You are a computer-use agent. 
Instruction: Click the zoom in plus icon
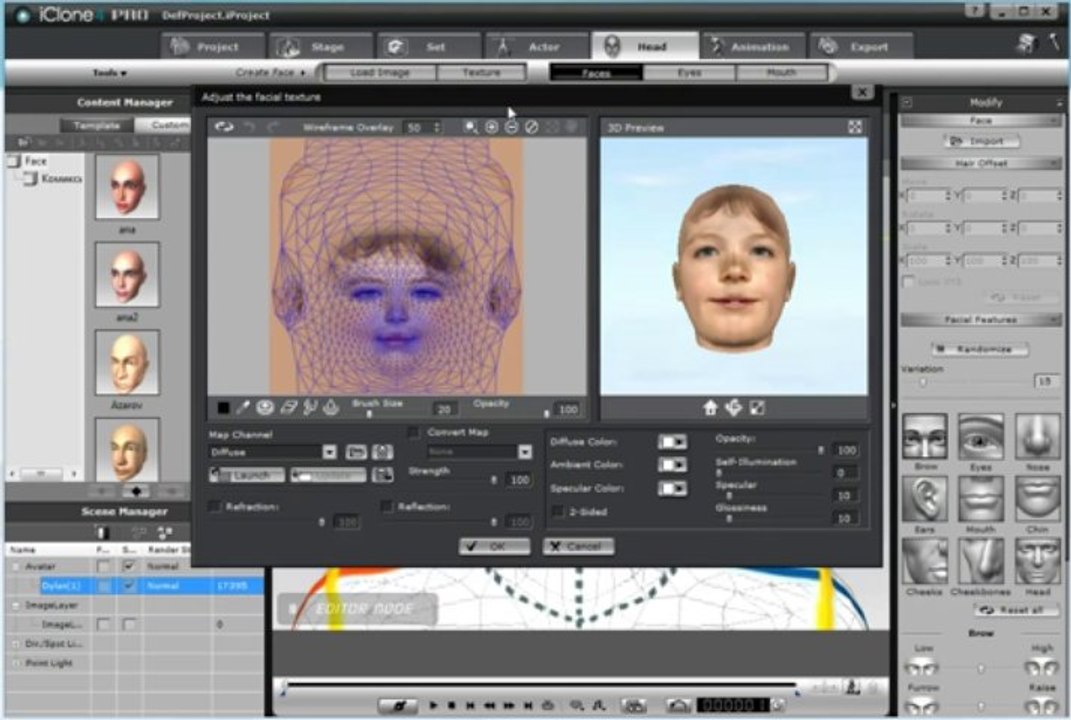(491, 127)
